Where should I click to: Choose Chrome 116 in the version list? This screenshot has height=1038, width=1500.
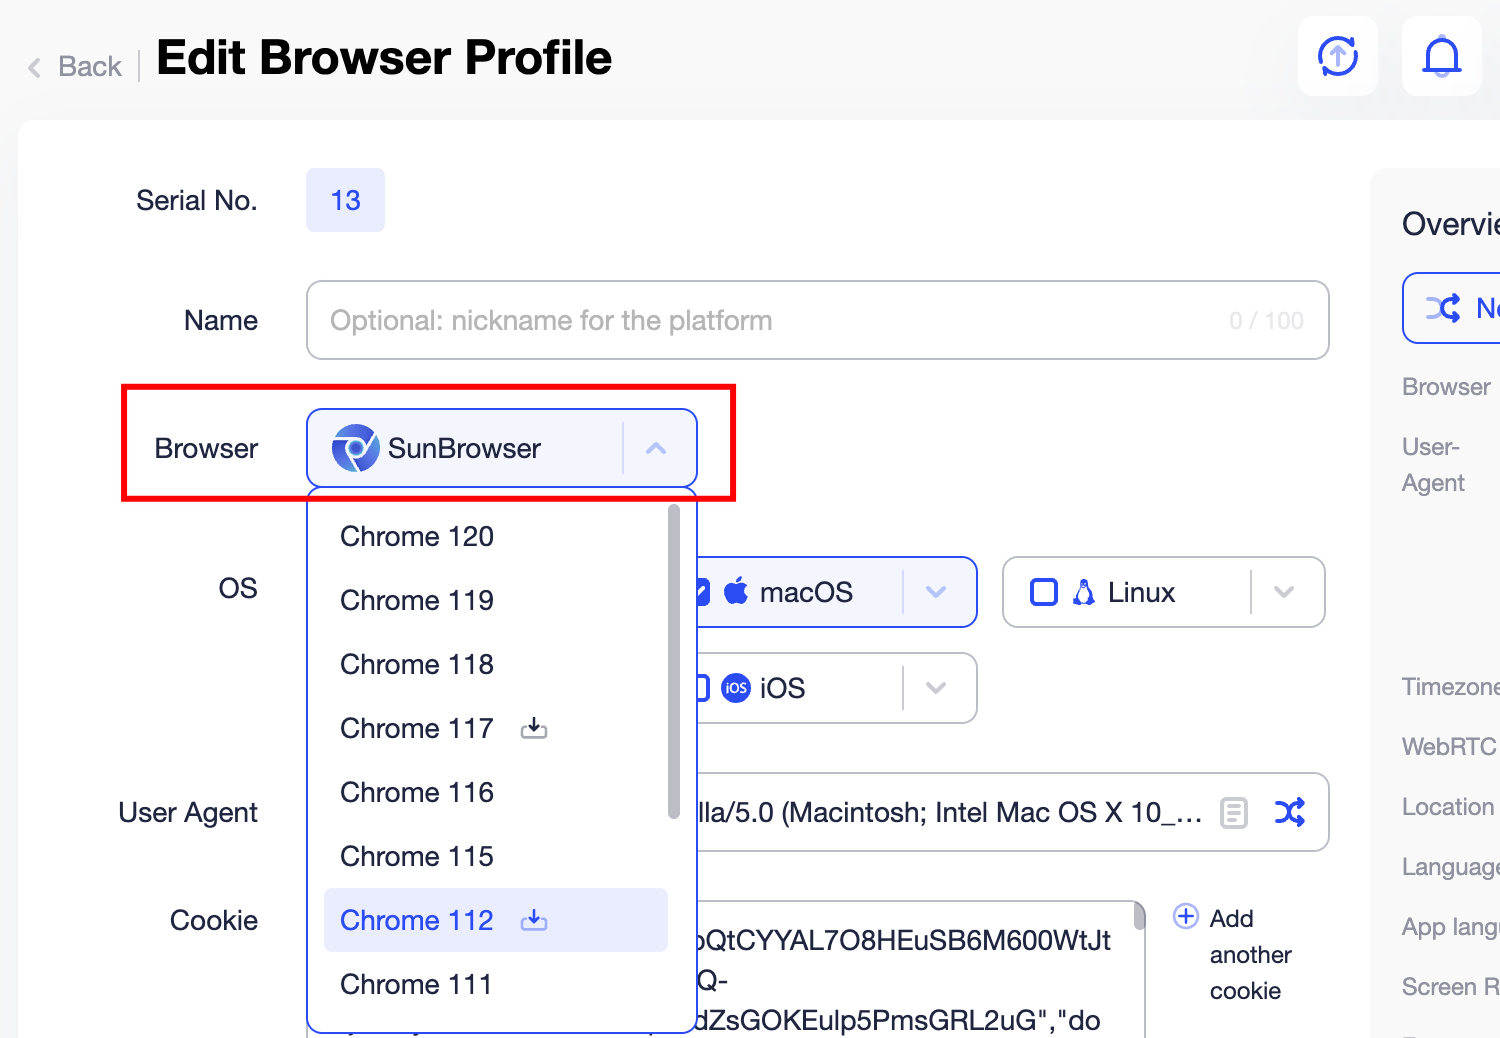(x=417, y=792)
